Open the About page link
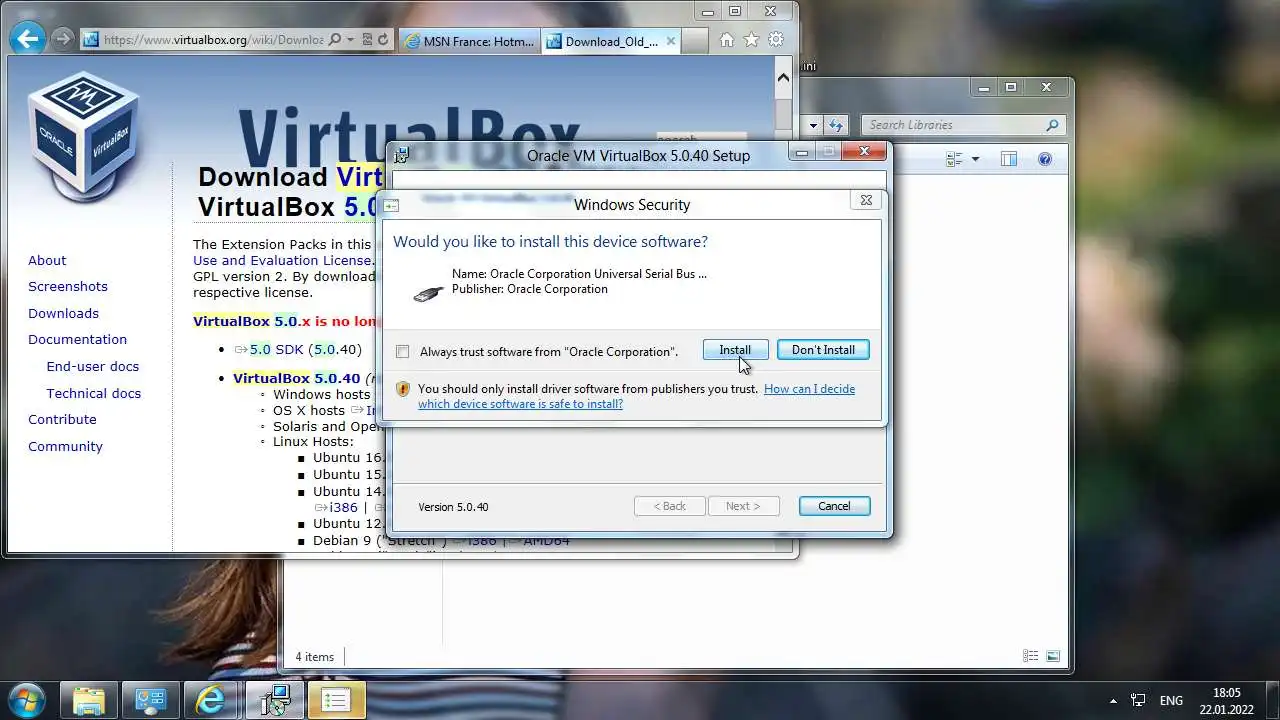1280x720 pixels. click(47, 260)
